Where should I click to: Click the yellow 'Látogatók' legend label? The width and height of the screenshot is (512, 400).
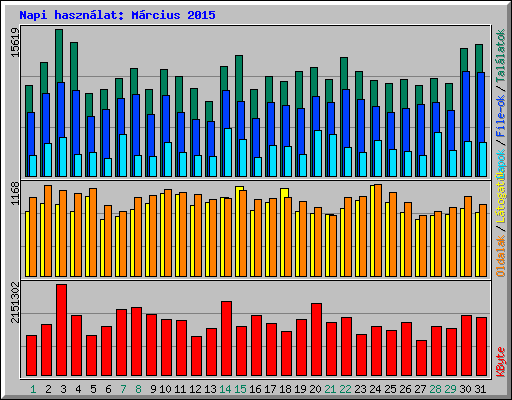pos(501,198)
